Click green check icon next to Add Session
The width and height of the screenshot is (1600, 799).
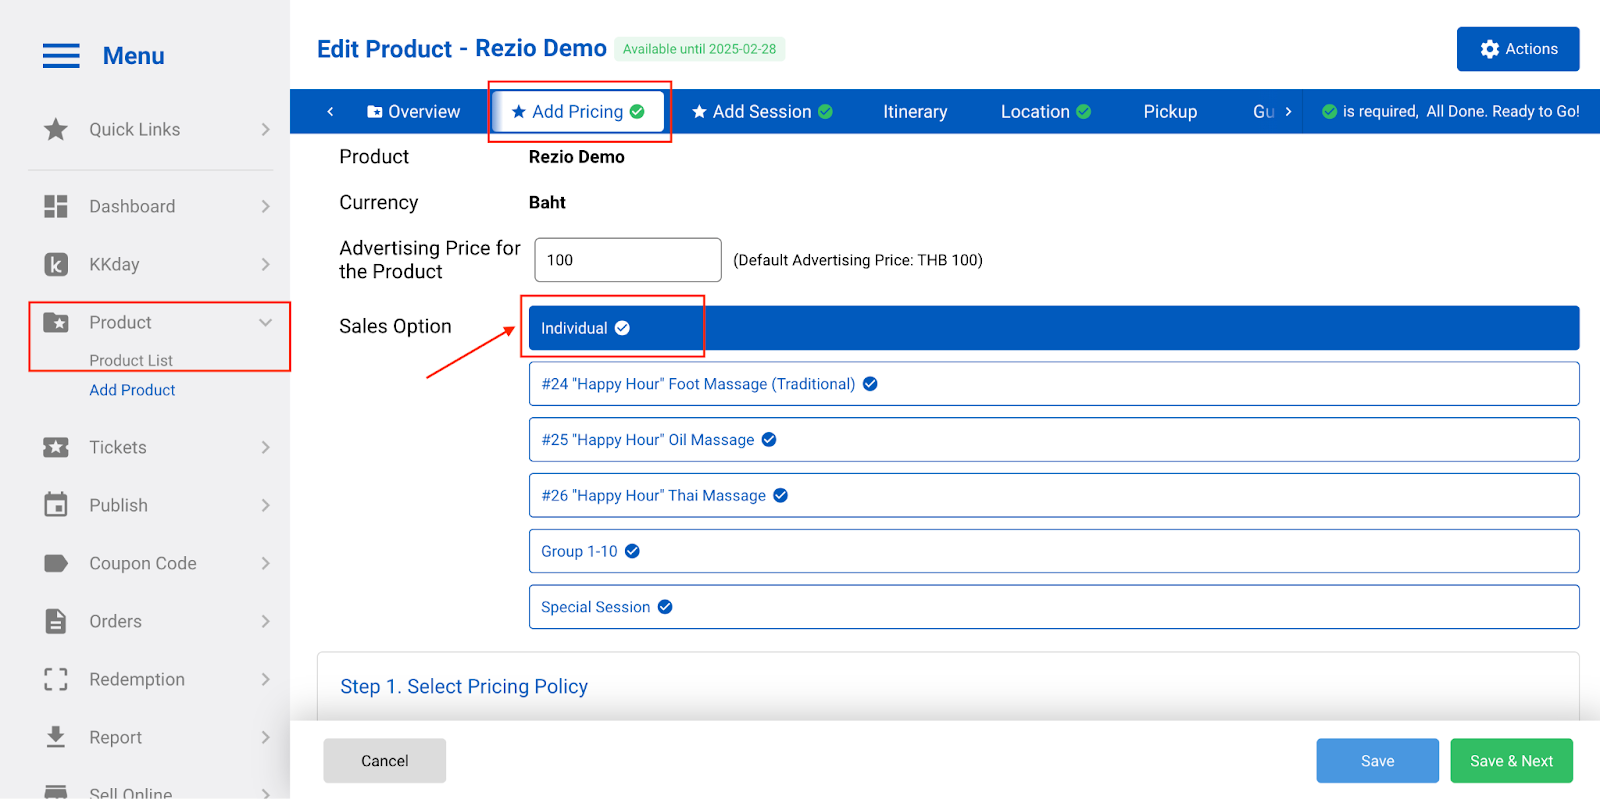click(x=825, y=112)
